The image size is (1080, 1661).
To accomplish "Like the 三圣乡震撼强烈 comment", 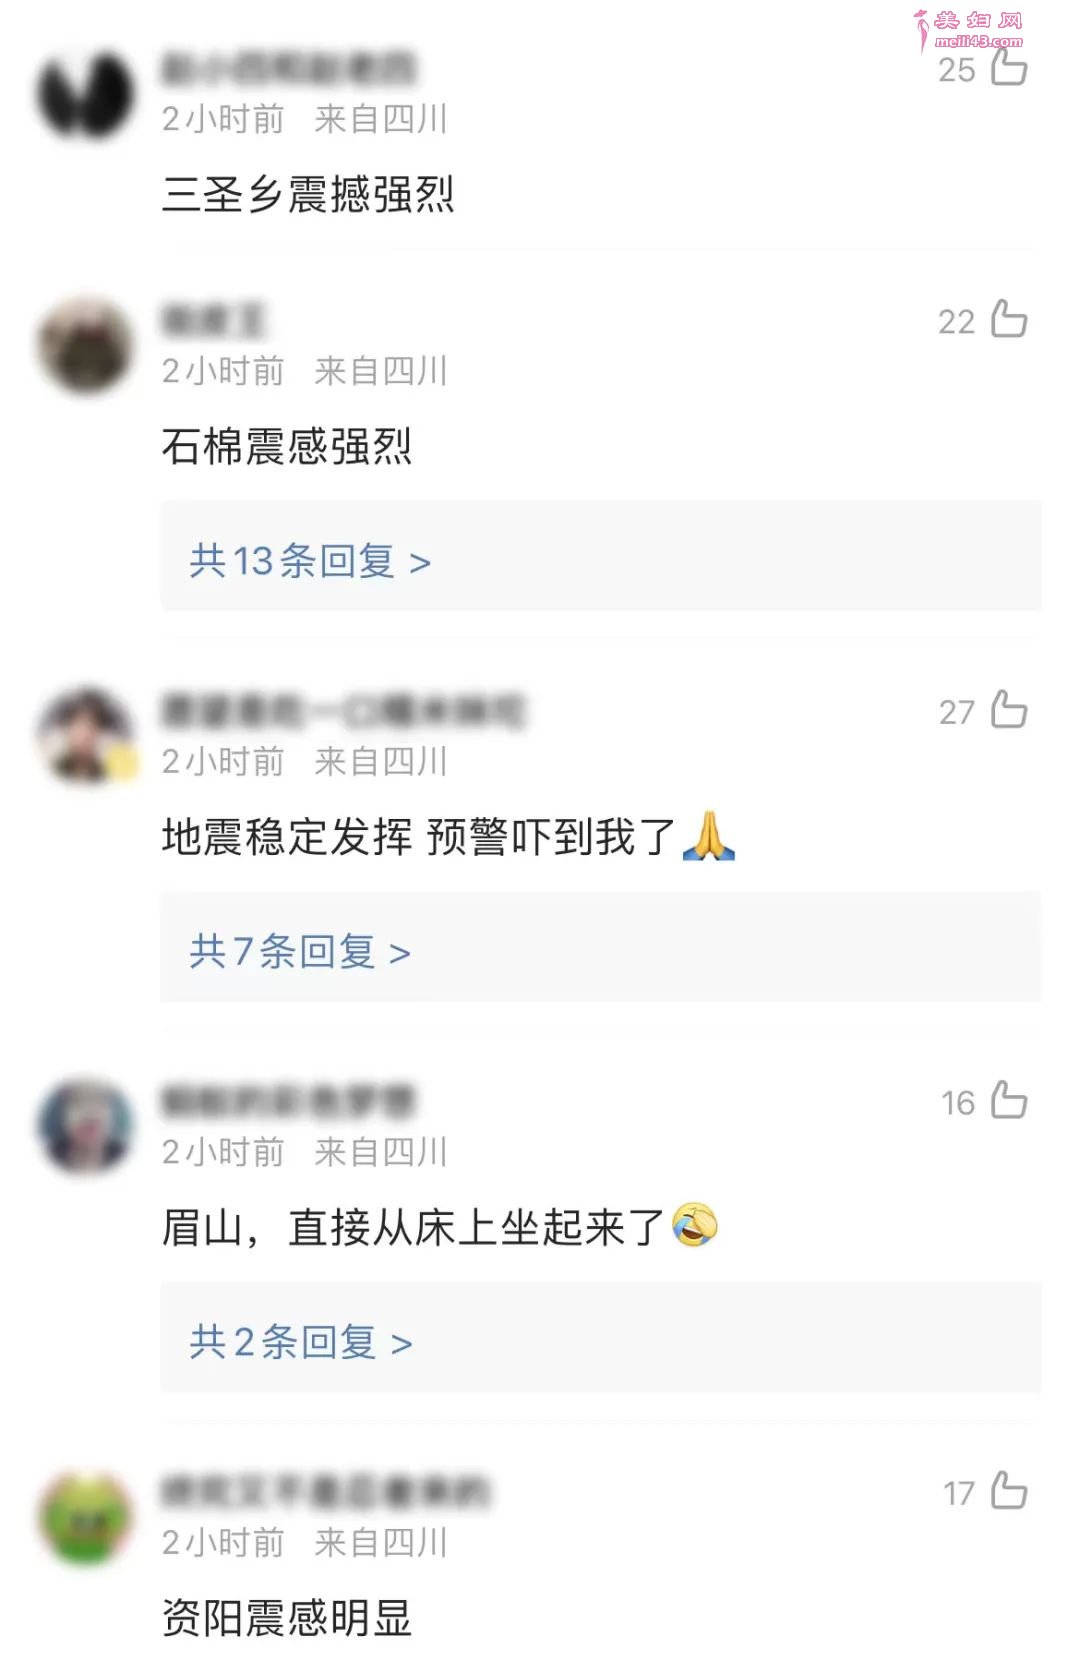I will pyautogui.click(x=1009, y=67).
